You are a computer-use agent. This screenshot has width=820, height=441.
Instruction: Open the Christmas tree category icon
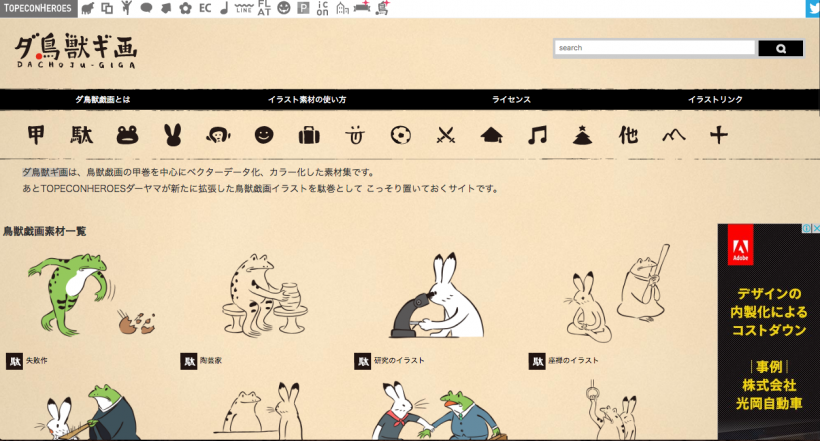click(x=583, y=134)
